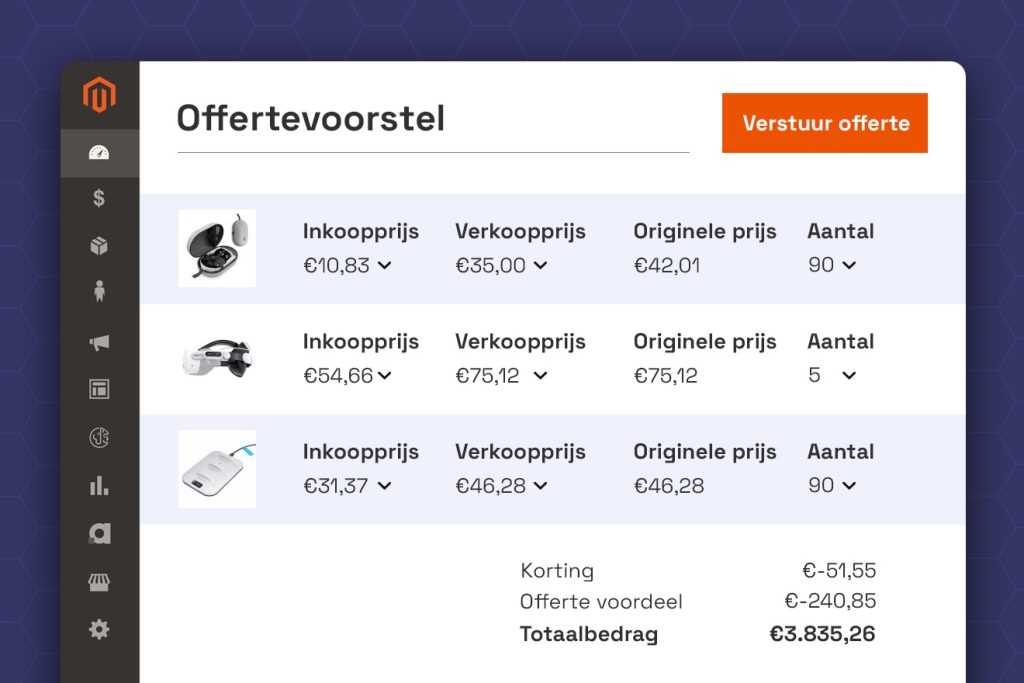Expand the €46,28 Verkoopprijs dropdown
Viewport: 1024px width, 683px height.
(x=540, y=486)
